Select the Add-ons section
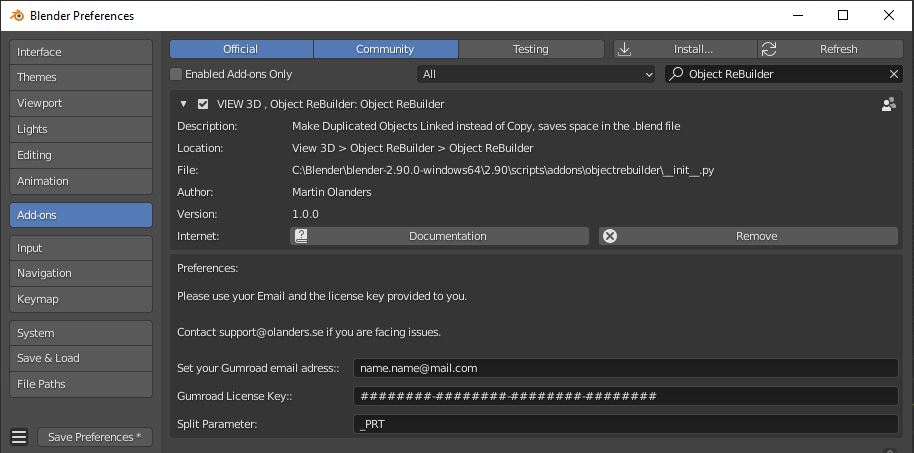This screenshot has height=453, width=914. [x=81, y=215]
